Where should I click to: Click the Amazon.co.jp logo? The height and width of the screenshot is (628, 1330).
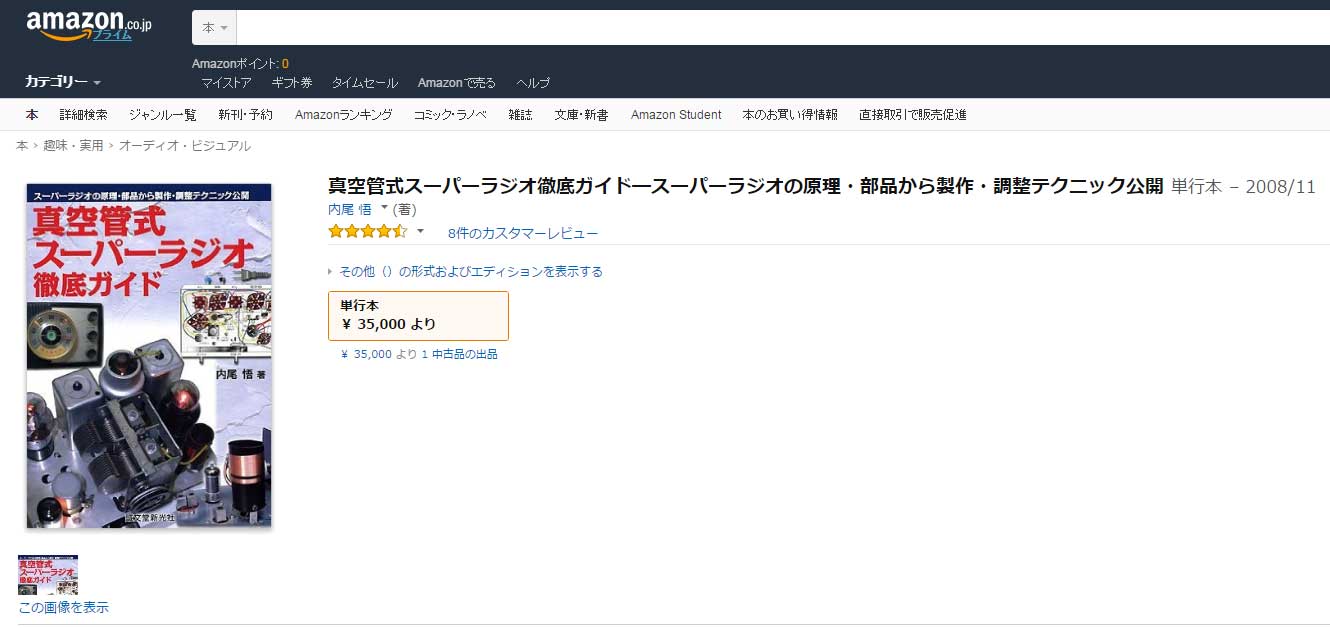click(88, 25)
